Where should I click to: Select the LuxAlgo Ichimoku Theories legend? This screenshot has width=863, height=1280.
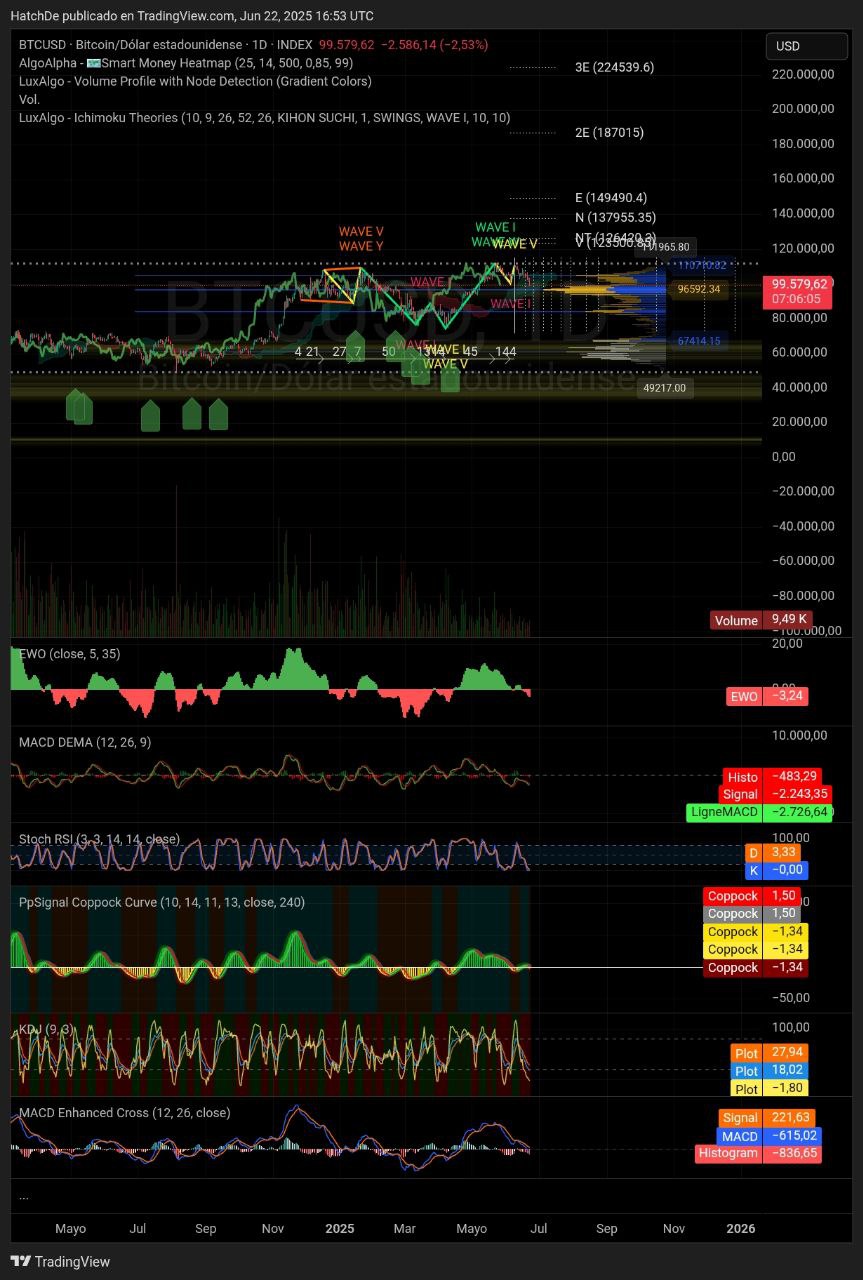point(264,117)
